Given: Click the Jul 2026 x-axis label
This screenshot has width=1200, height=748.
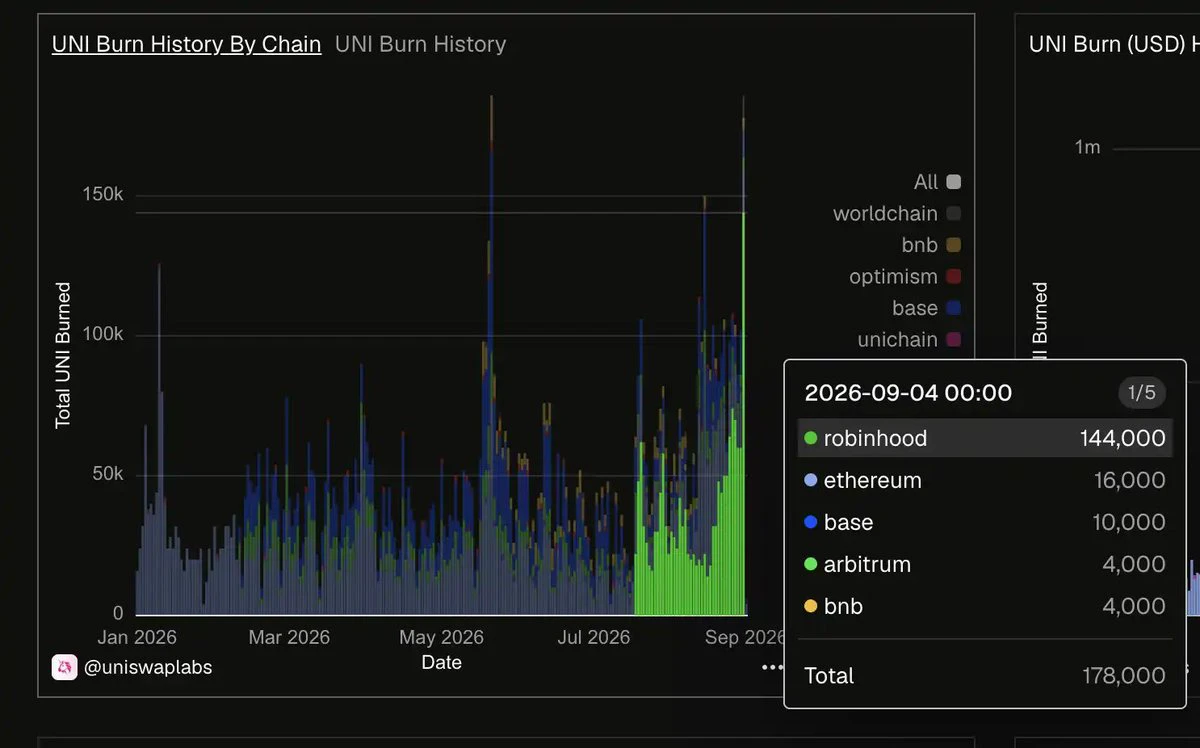Looking at the screenshot, I should coord(593,637).
